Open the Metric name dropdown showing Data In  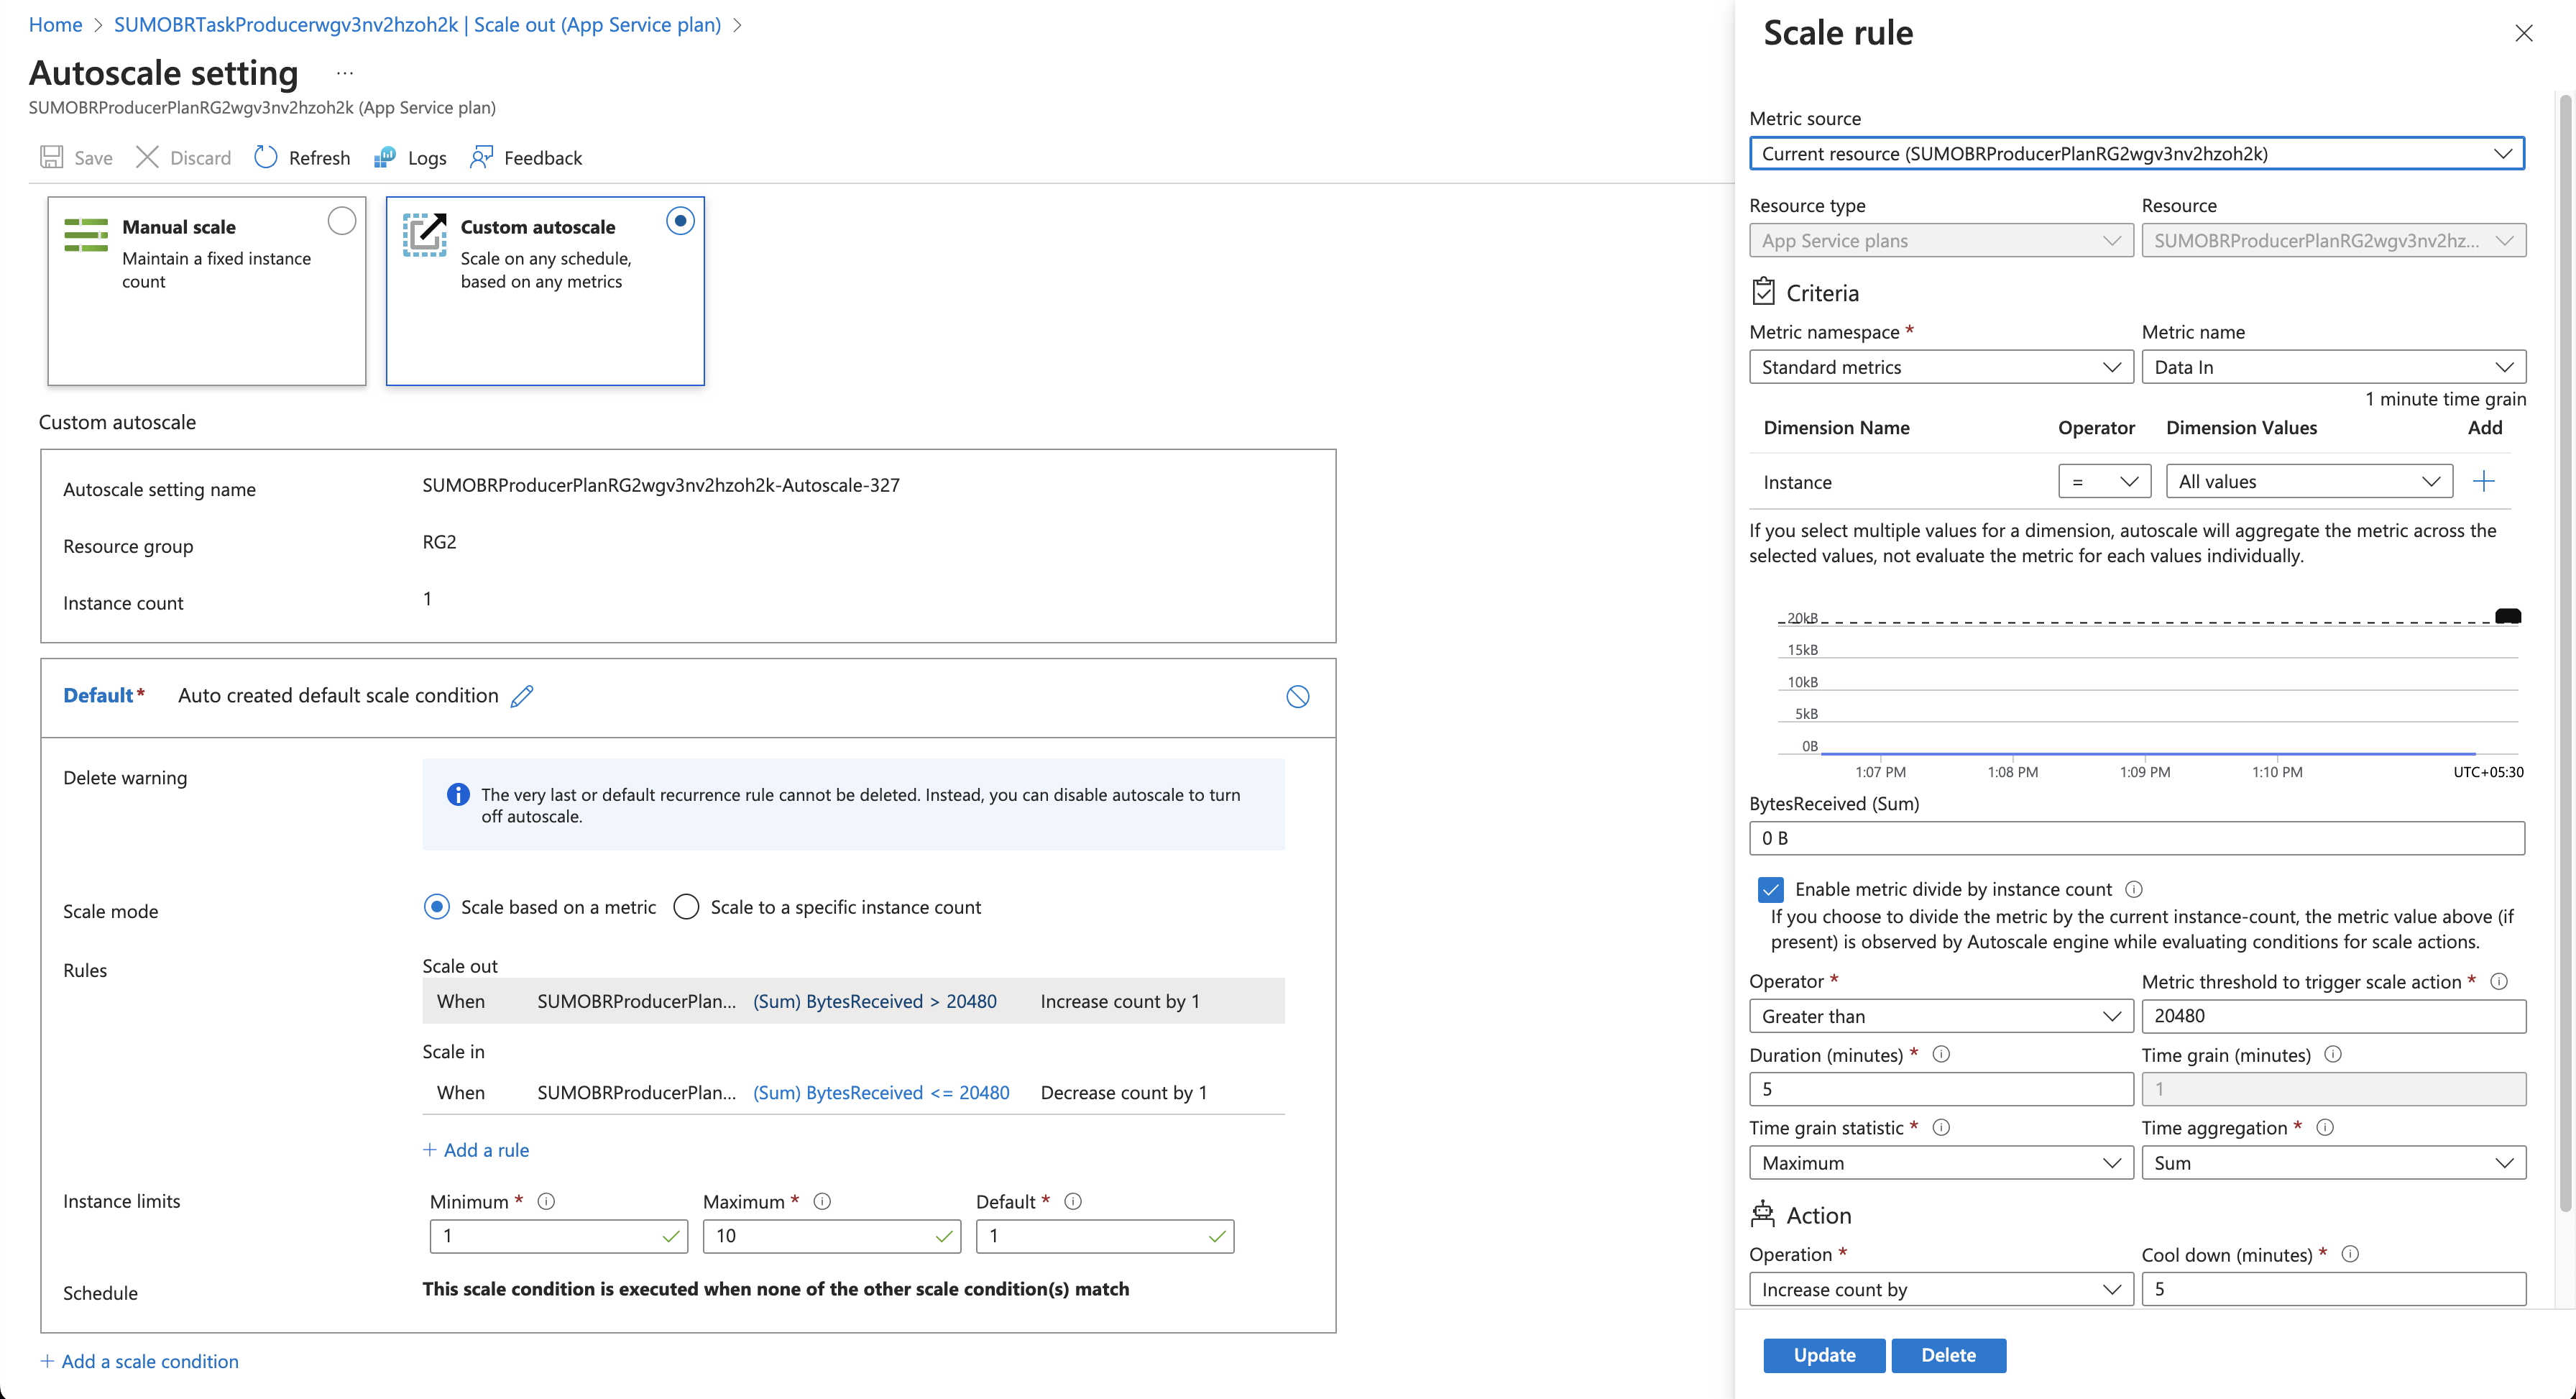click(2333, 367)
